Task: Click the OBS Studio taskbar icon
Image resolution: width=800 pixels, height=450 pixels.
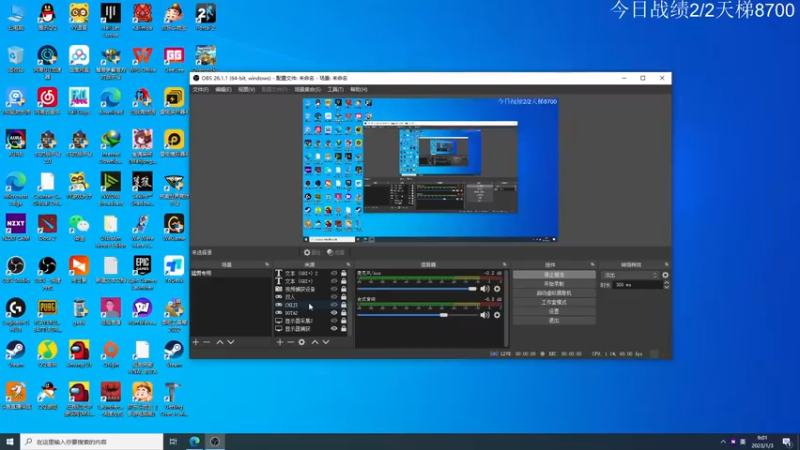Action: (x=215, y=441)
